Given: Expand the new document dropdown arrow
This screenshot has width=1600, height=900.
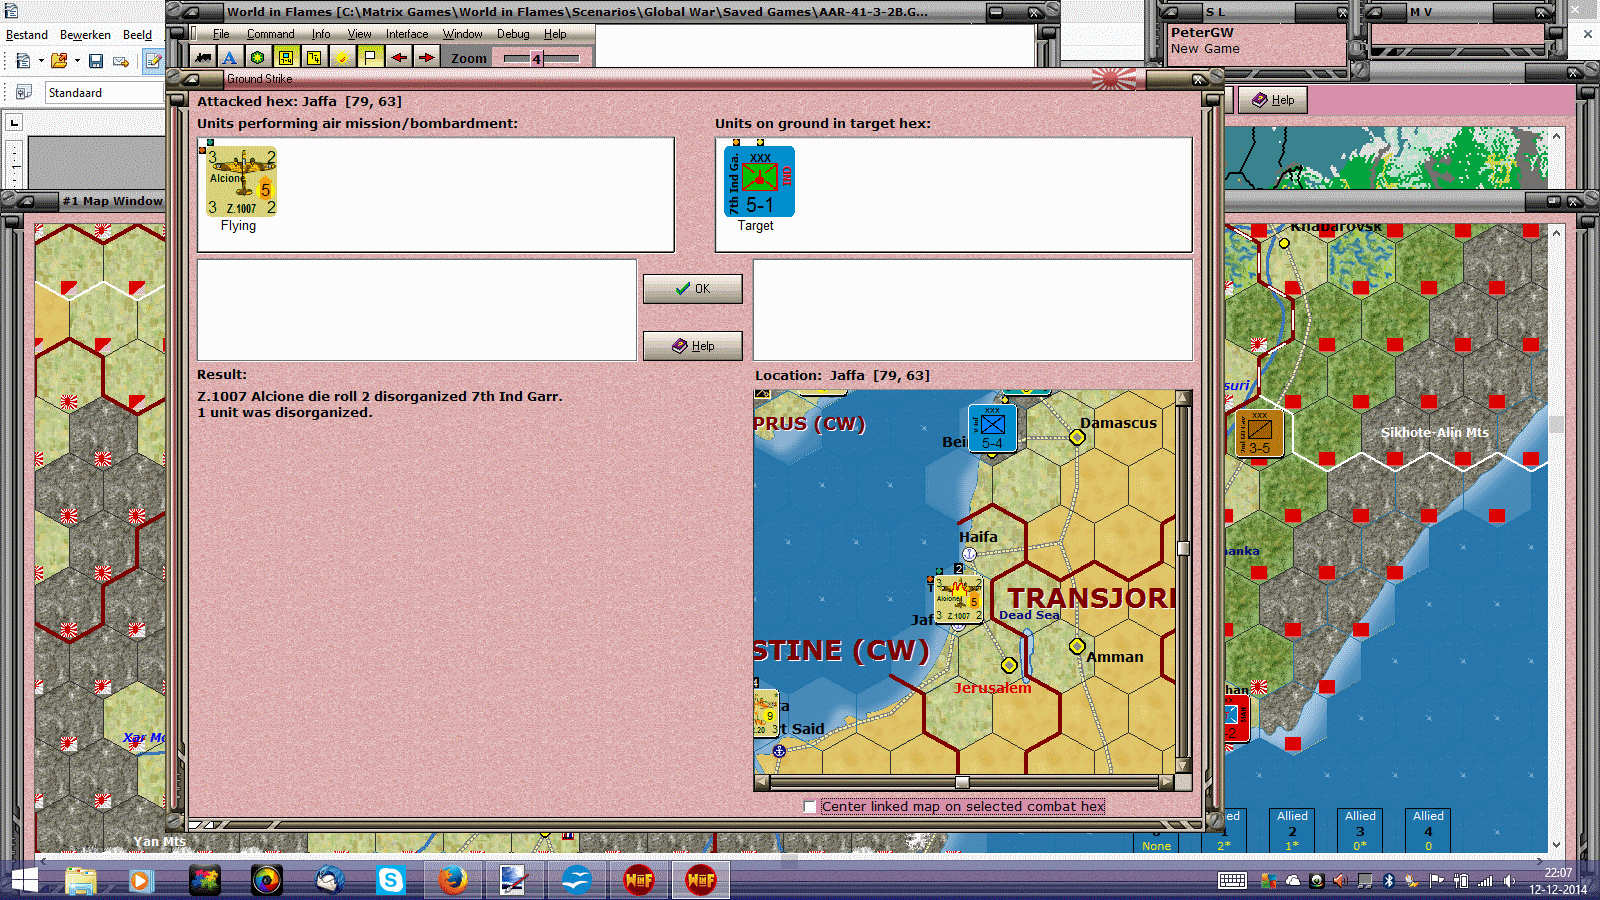Looking at the screenshot, I should pyautogui.click(x=41, y=61).
